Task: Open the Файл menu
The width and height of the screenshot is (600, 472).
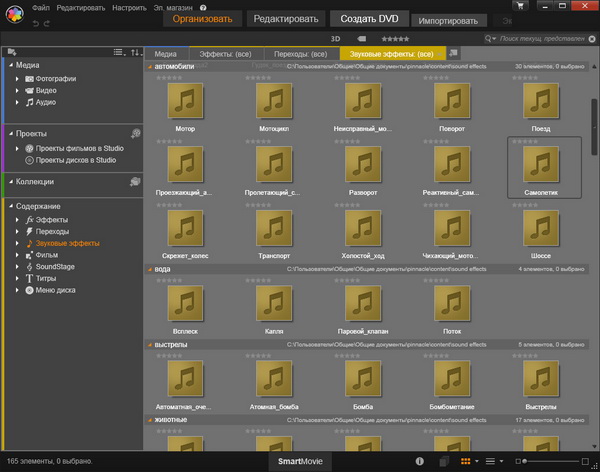Action: [x=40, y=7]
